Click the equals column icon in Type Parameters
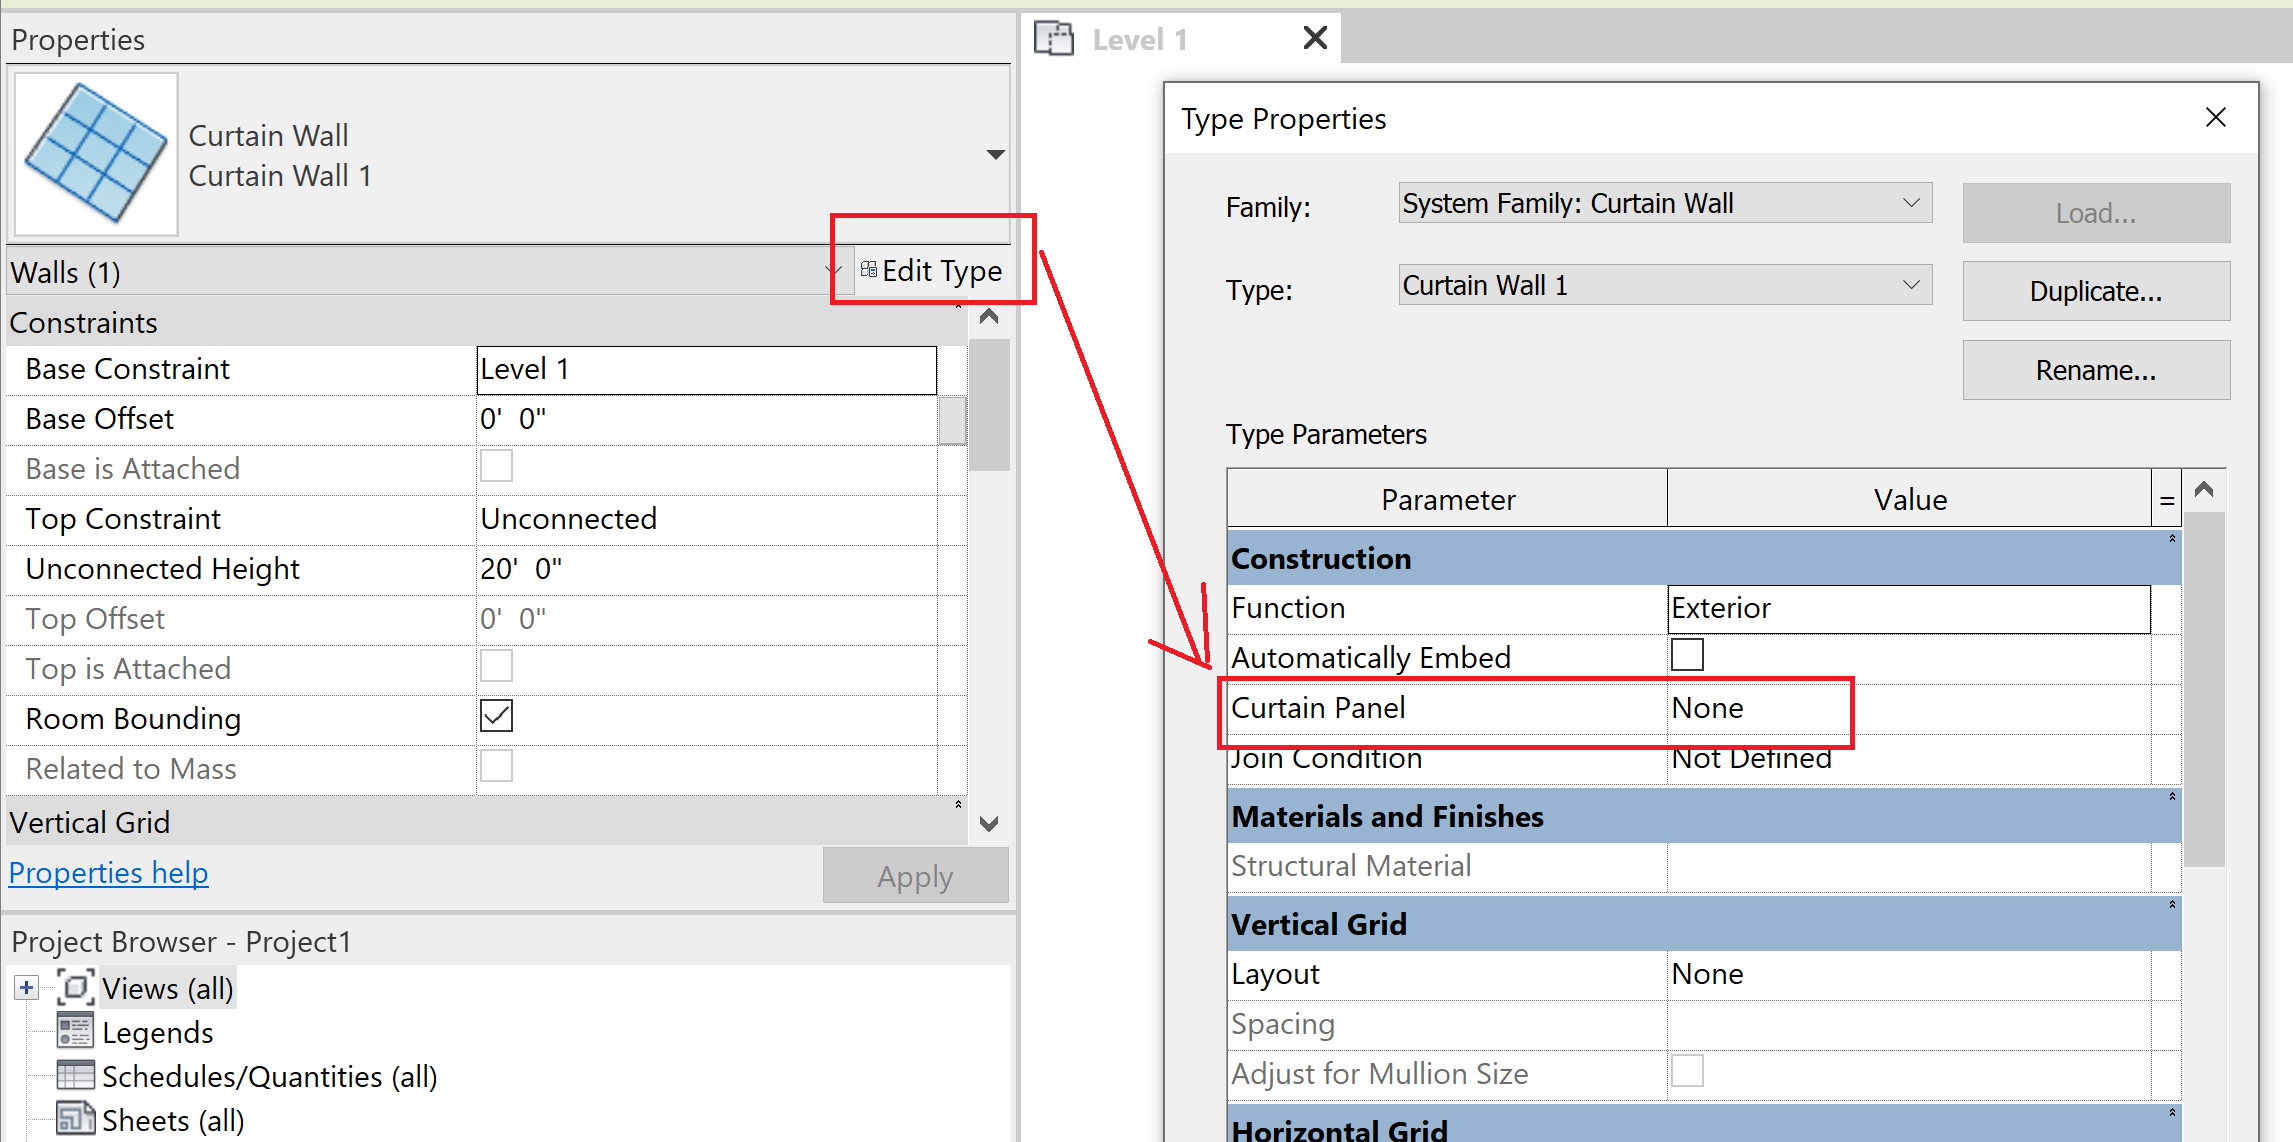The image size is (2293, 1142). (x=2166, y=498)
